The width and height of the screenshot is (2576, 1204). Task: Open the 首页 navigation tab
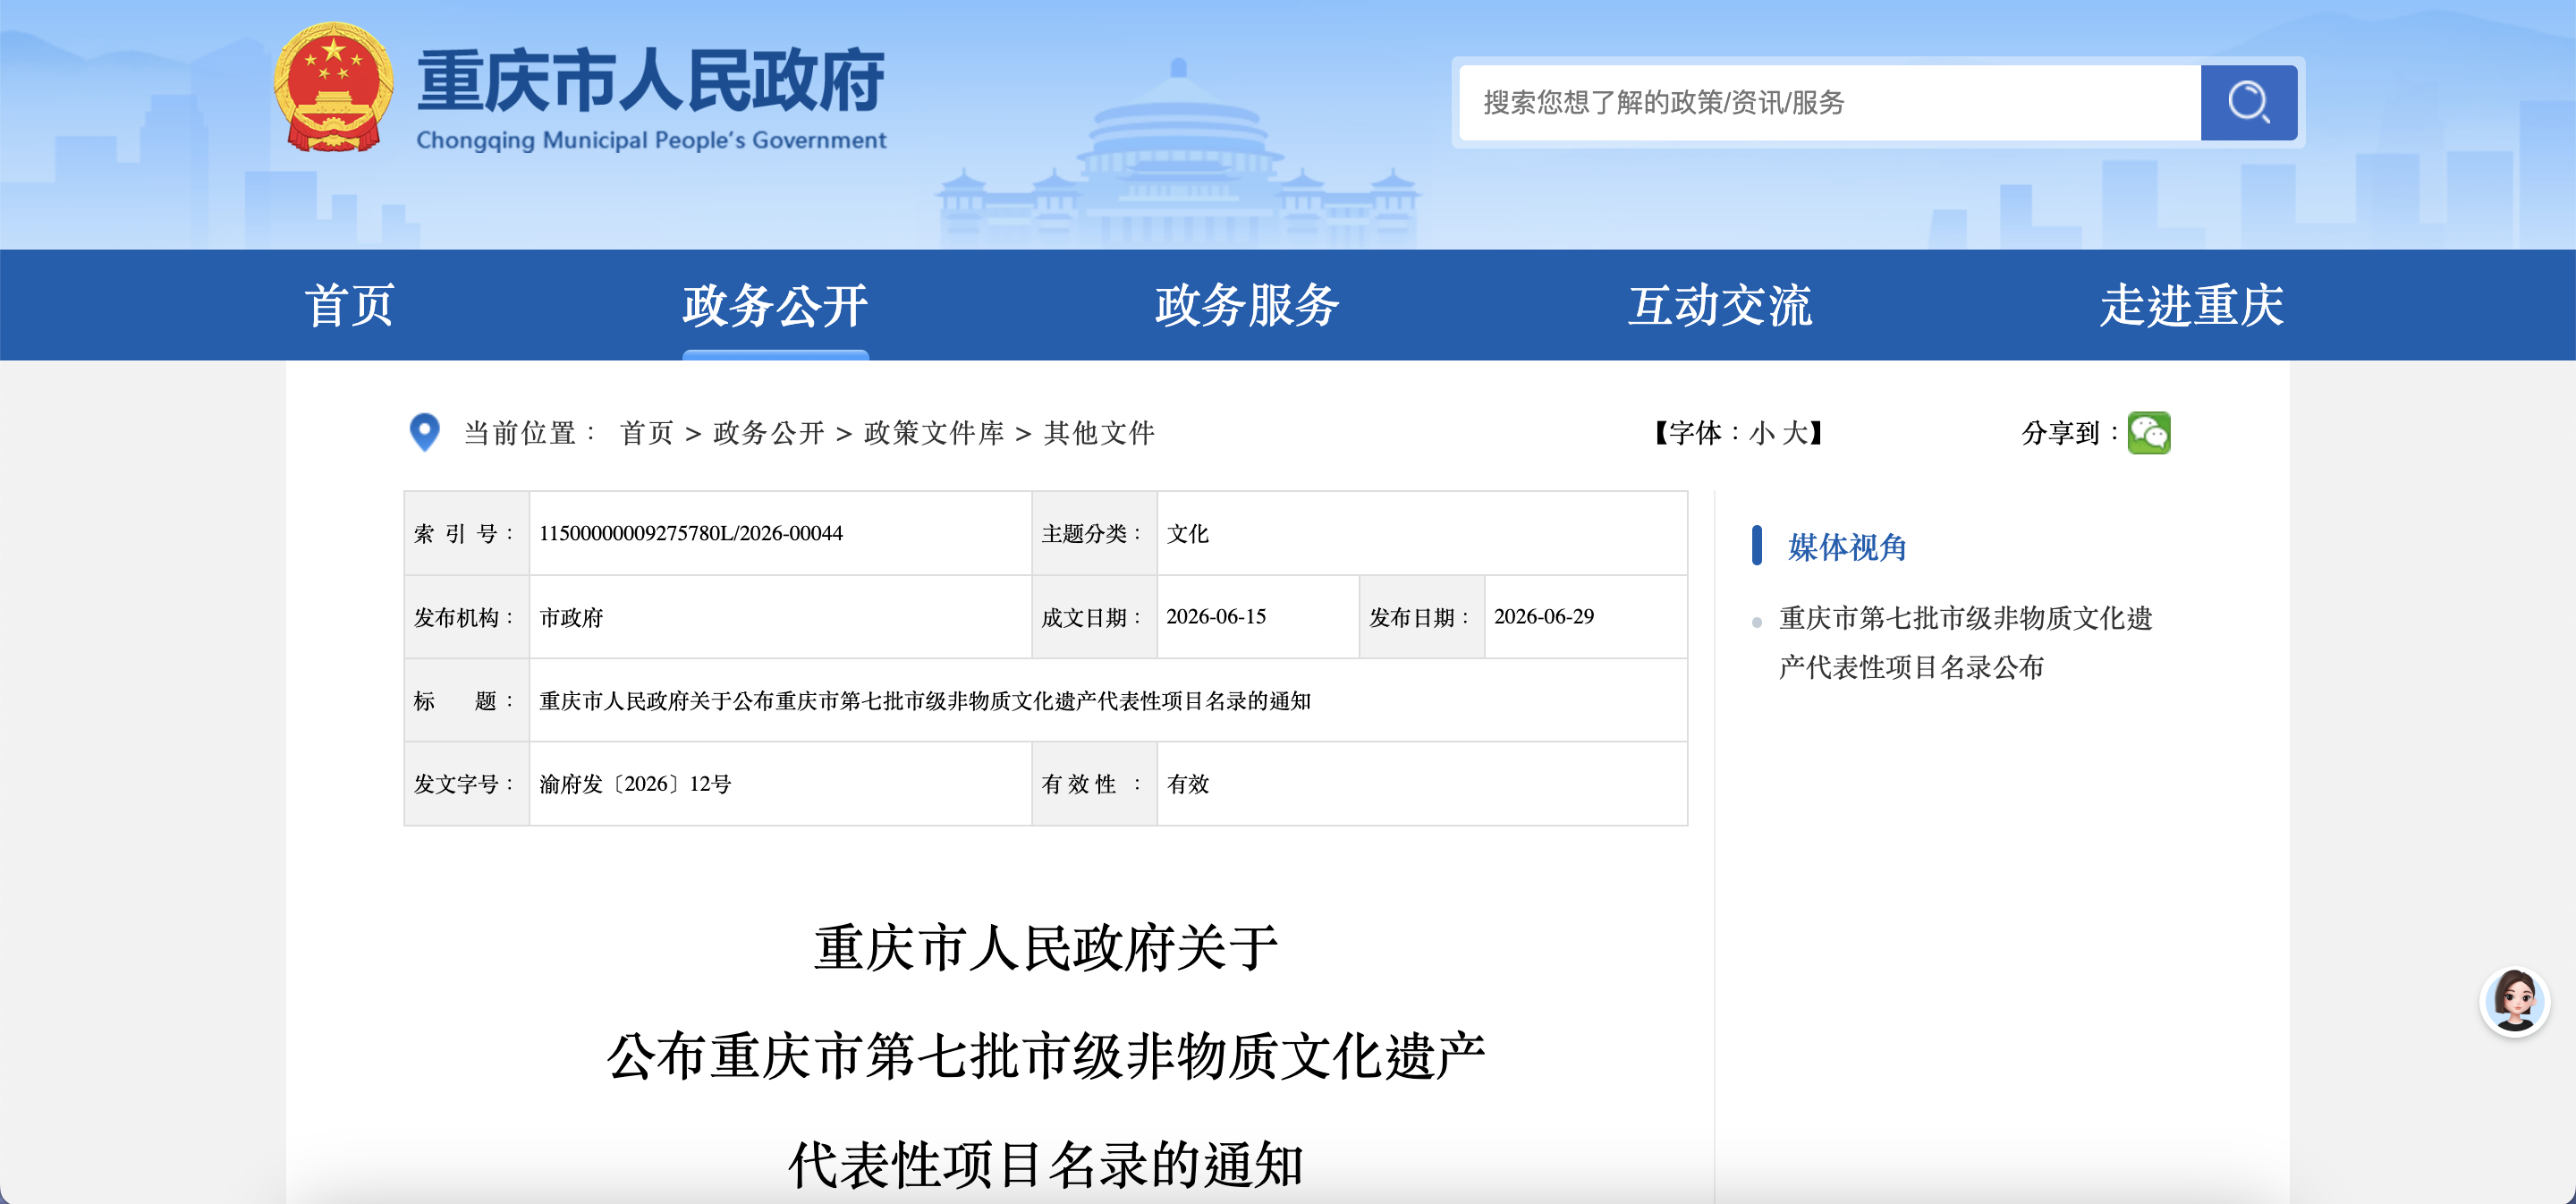pos(349,305)
